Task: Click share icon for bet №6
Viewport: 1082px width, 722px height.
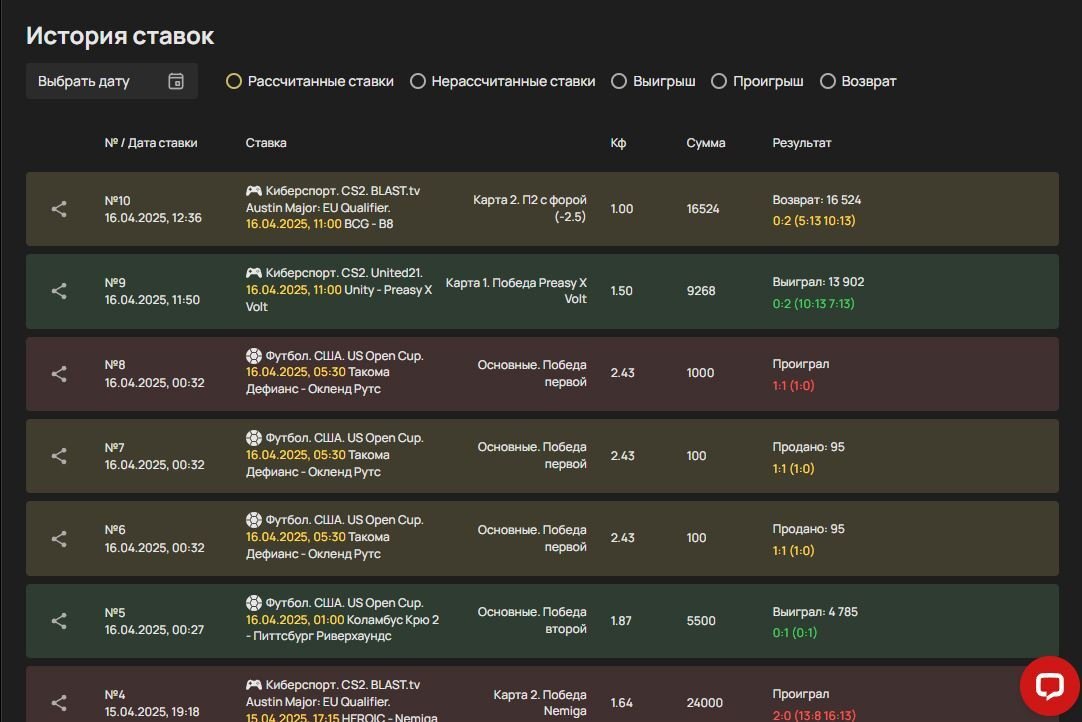Action: pos(59,538)
